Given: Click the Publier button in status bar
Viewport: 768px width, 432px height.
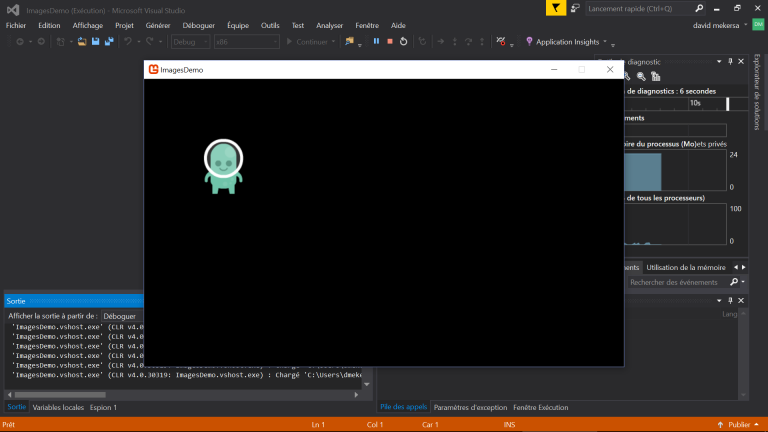Looking at the screenshot, I should tap(739, 425).
